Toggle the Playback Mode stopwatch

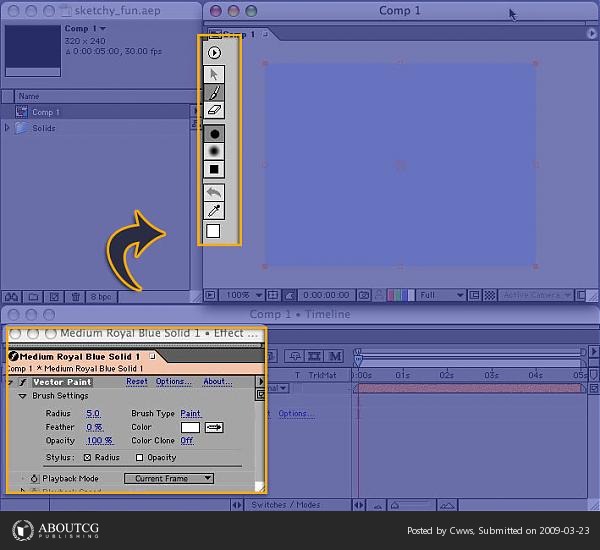34,478
